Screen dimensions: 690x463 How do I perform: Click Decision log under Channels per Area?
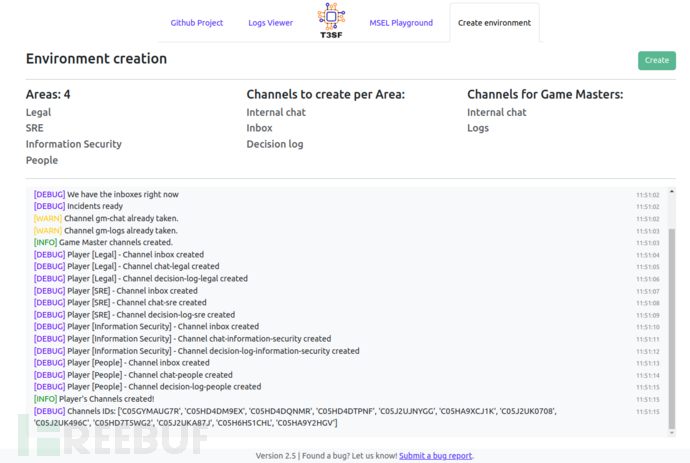(x=275, y=145)
